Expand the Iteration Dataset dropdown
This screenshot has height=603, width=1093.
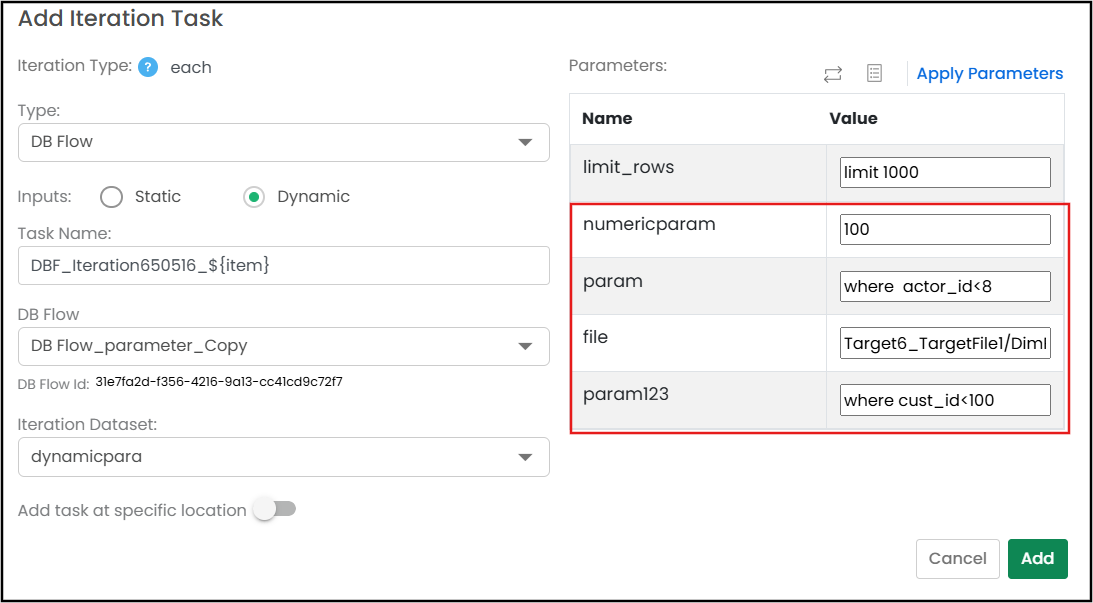(x=284, y=457)
